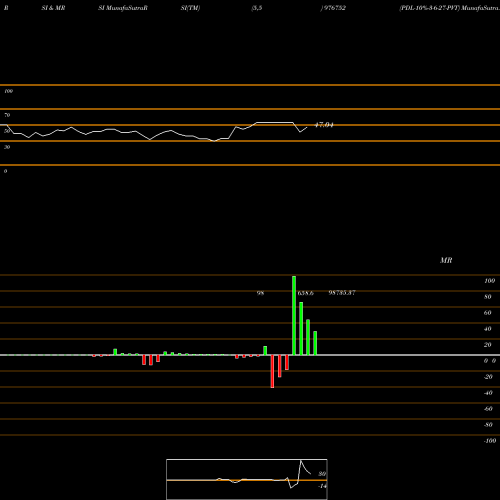Click the 98735.37 value label
Viewport: 500px width, 500px height.
click(342, 293)
